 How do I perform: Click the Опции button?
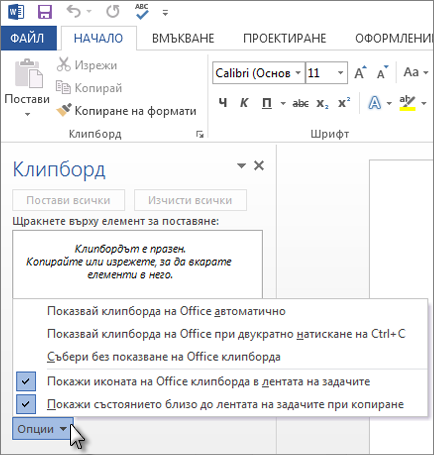click(x=43, y=429)
